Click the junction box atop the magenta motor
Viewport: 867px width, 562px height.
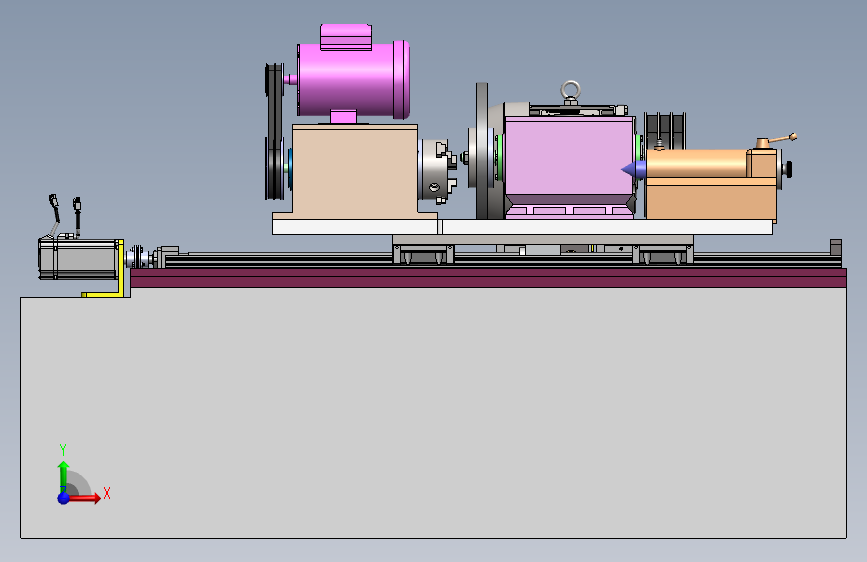(x=346, y=37)
